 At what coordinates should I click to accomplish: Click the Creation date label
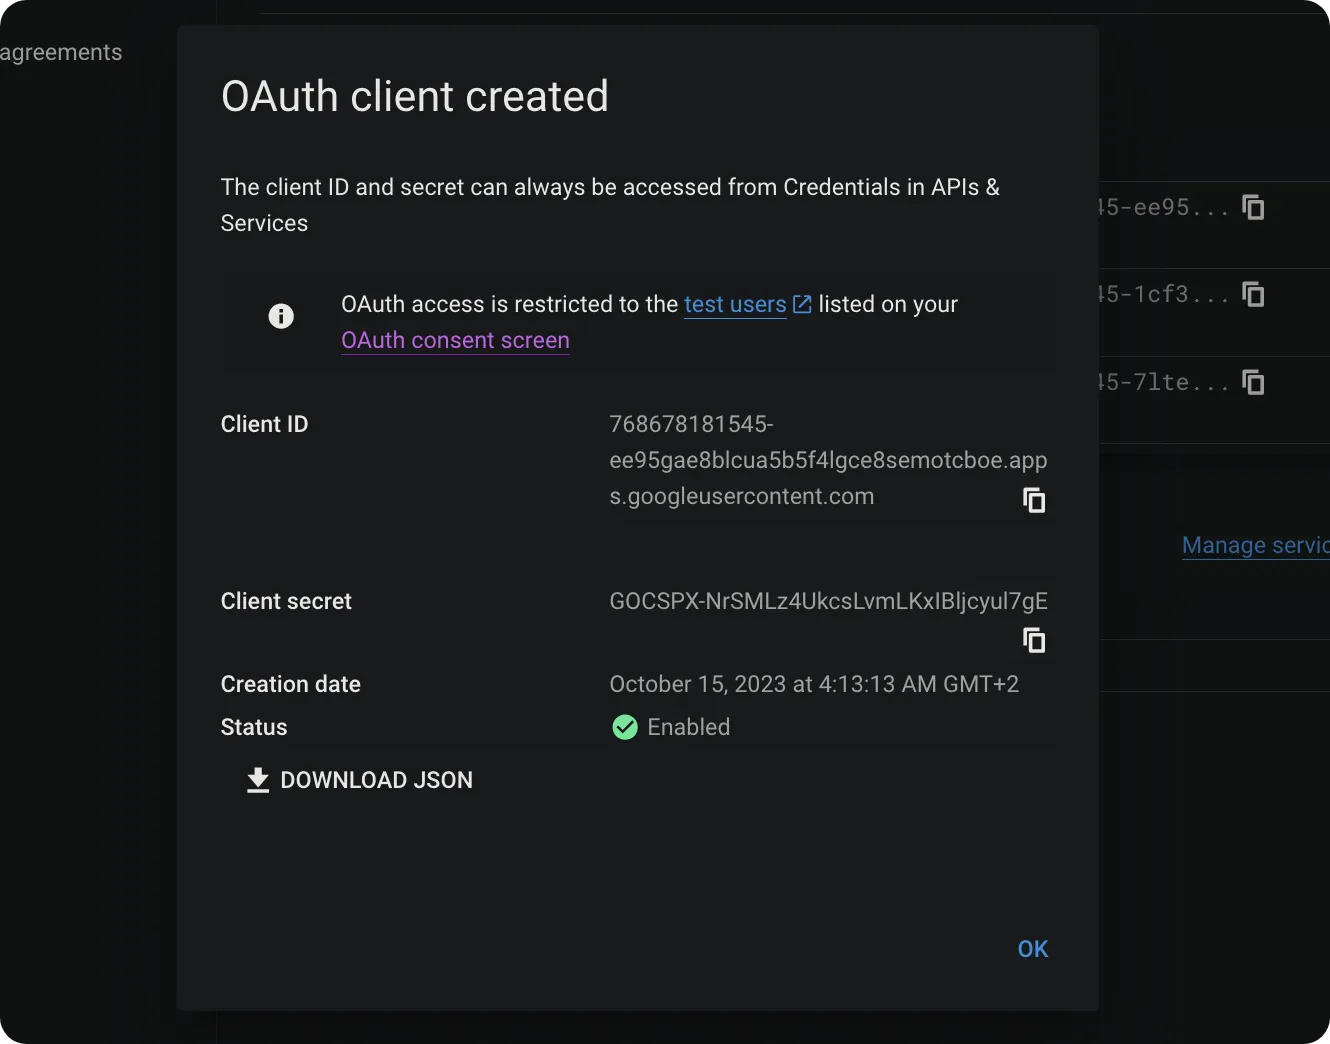pos(291,684)
